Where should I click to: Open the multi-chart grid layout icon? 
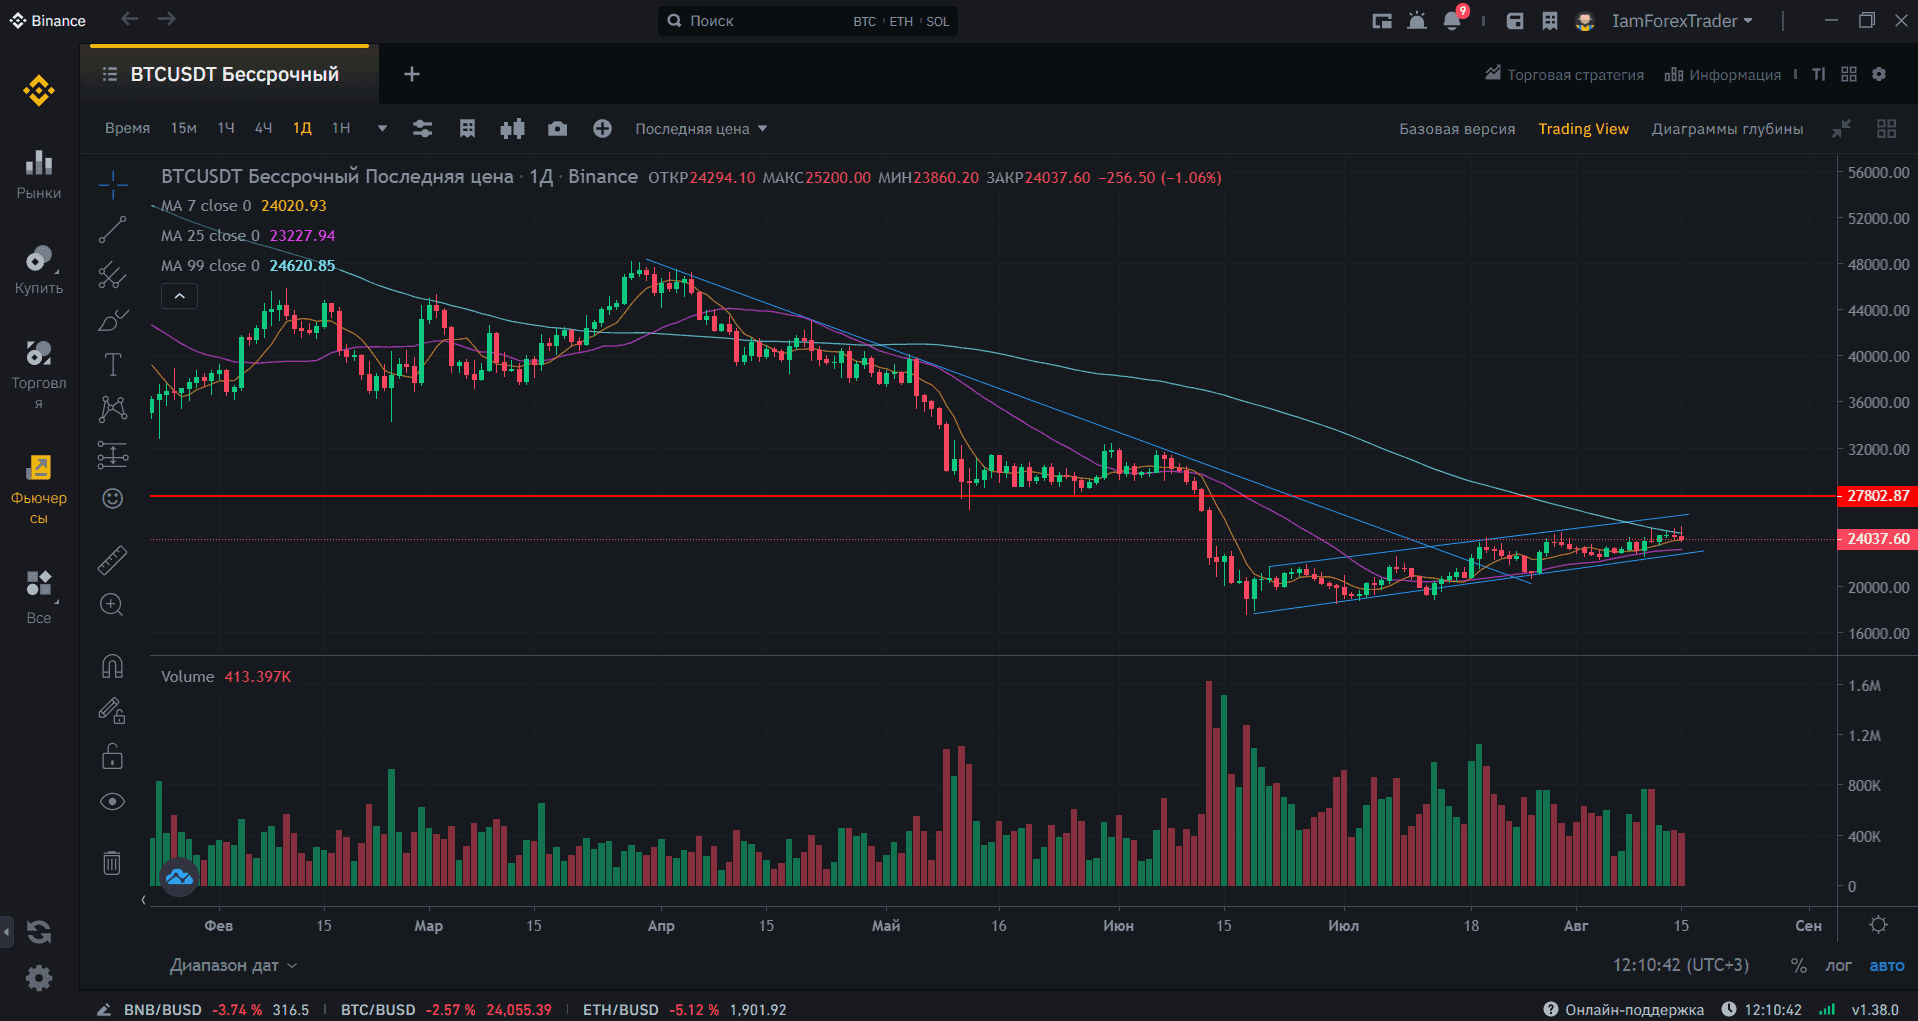pos(1886,129)
